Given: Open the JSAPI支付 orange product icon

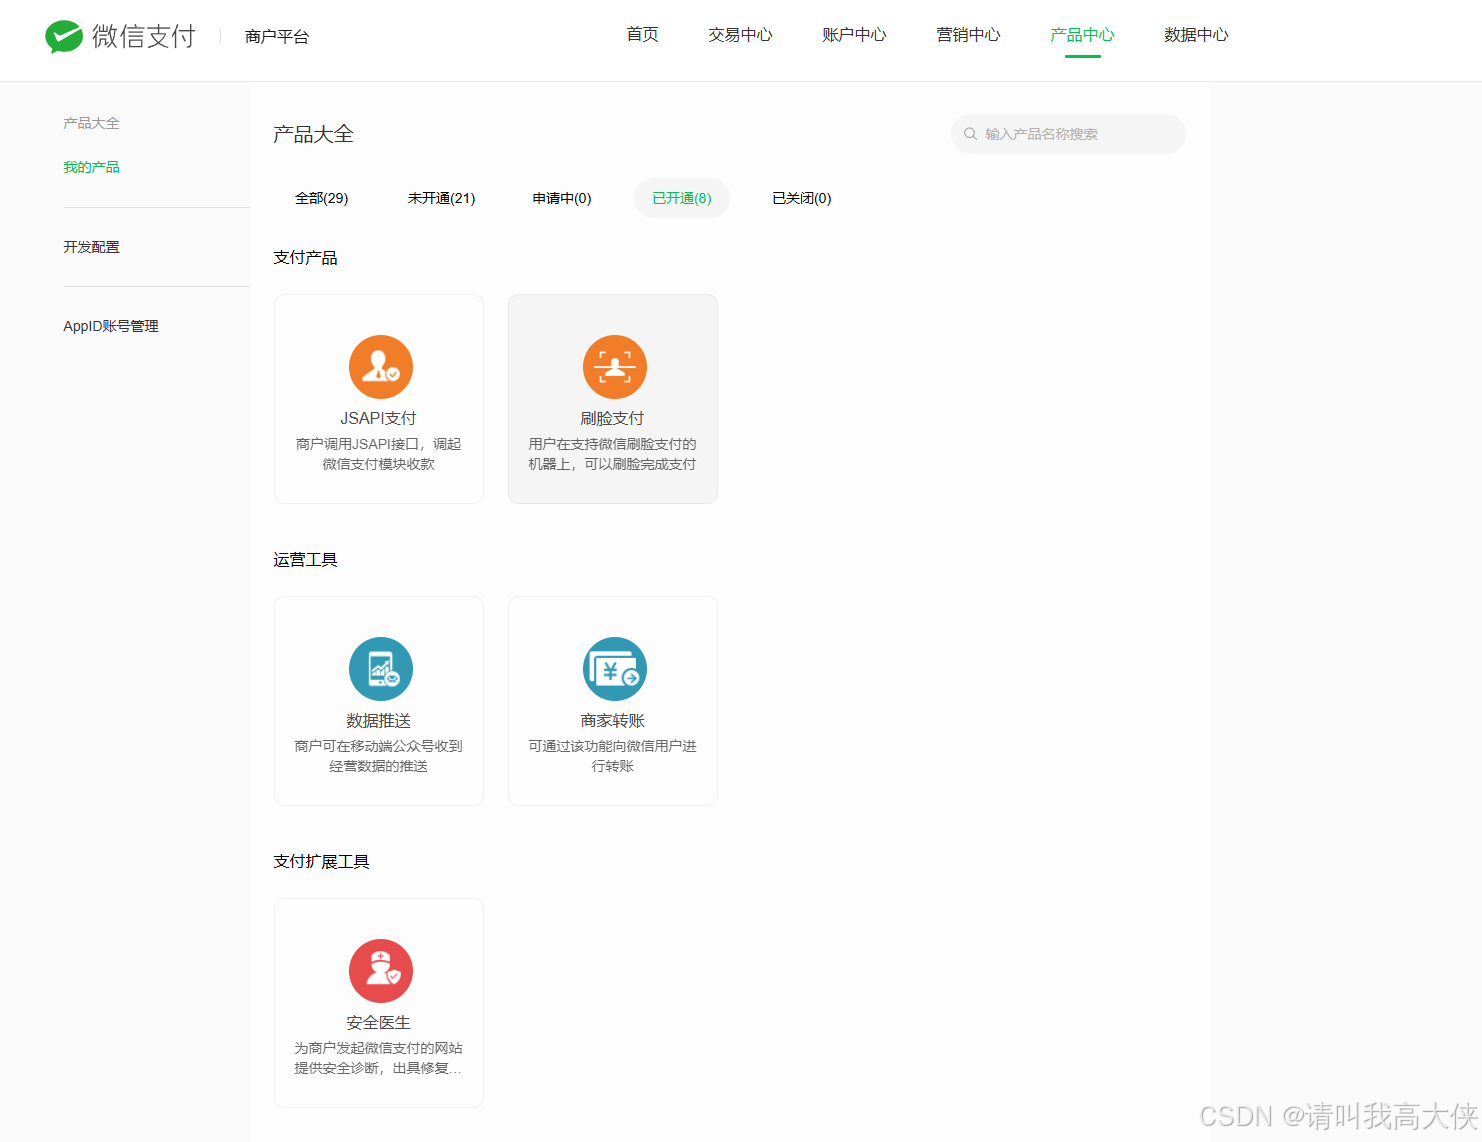Looking at the screenshot, I should pos(381,367).
